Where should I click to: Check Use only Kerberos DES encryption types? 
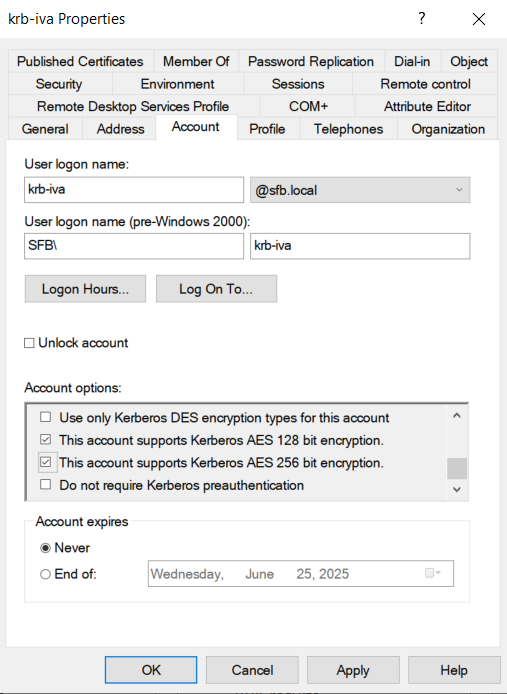coord(45,417)
